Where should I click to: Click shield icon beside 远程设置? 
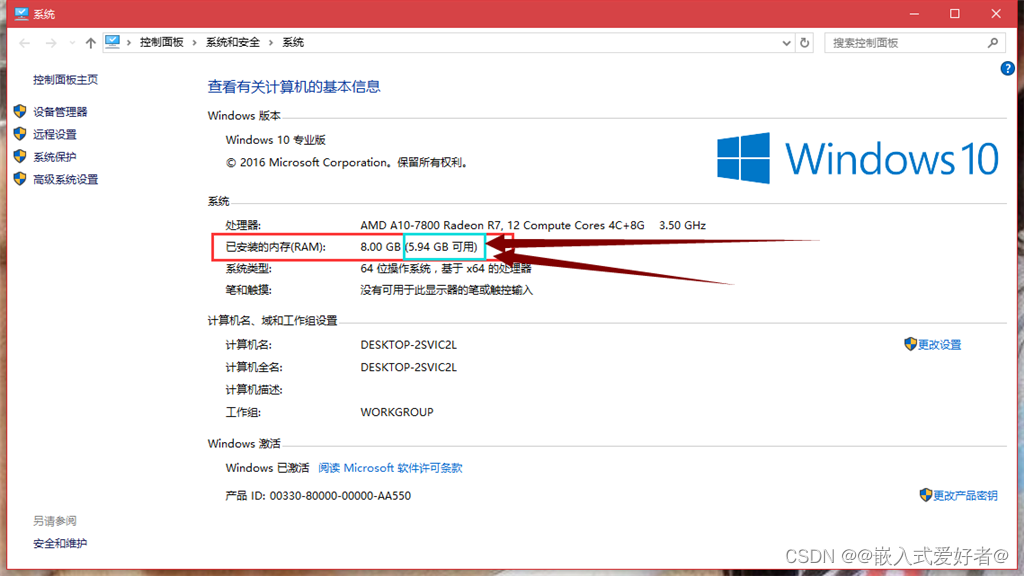click(20, 134)
